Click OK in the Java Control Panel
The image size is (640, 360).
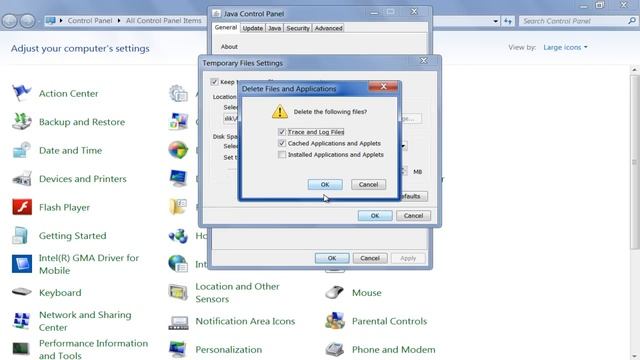click(x=332, y=258)
